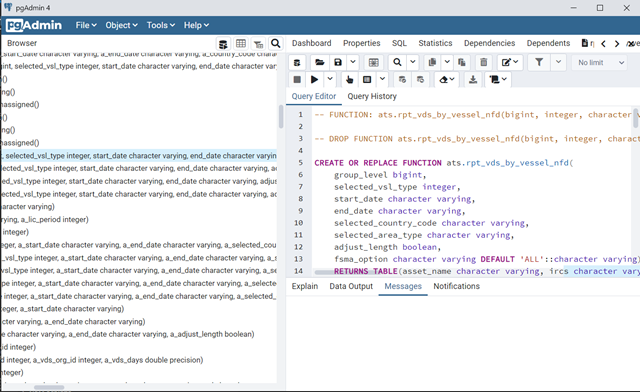Click the pgAdmin logo
This screenshot has width=640, height=392.
[x=34, y=25]
